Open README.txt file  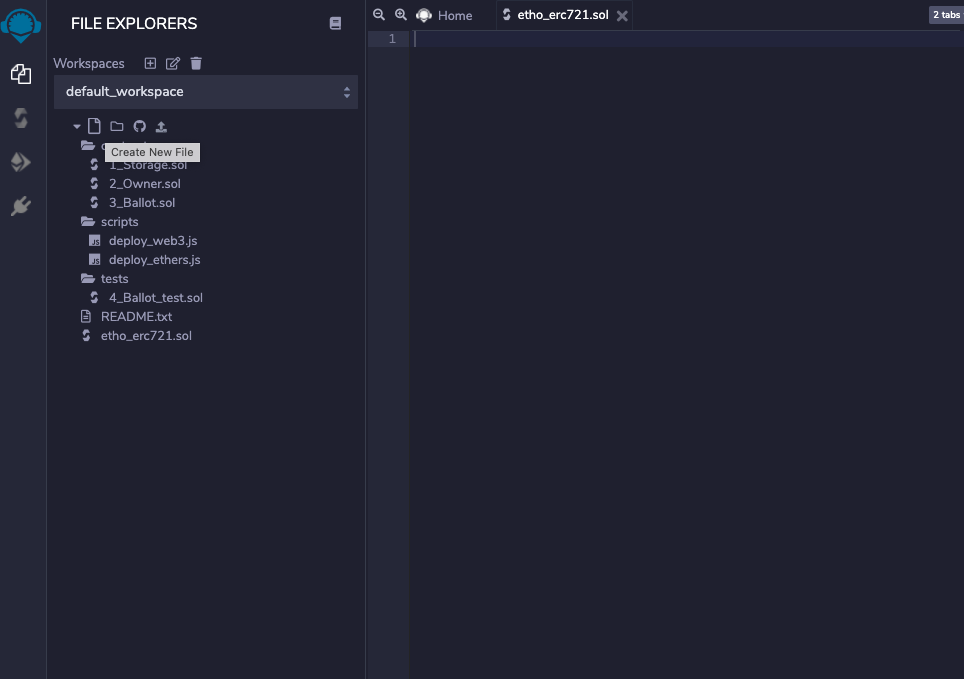[x=136, y=317]
